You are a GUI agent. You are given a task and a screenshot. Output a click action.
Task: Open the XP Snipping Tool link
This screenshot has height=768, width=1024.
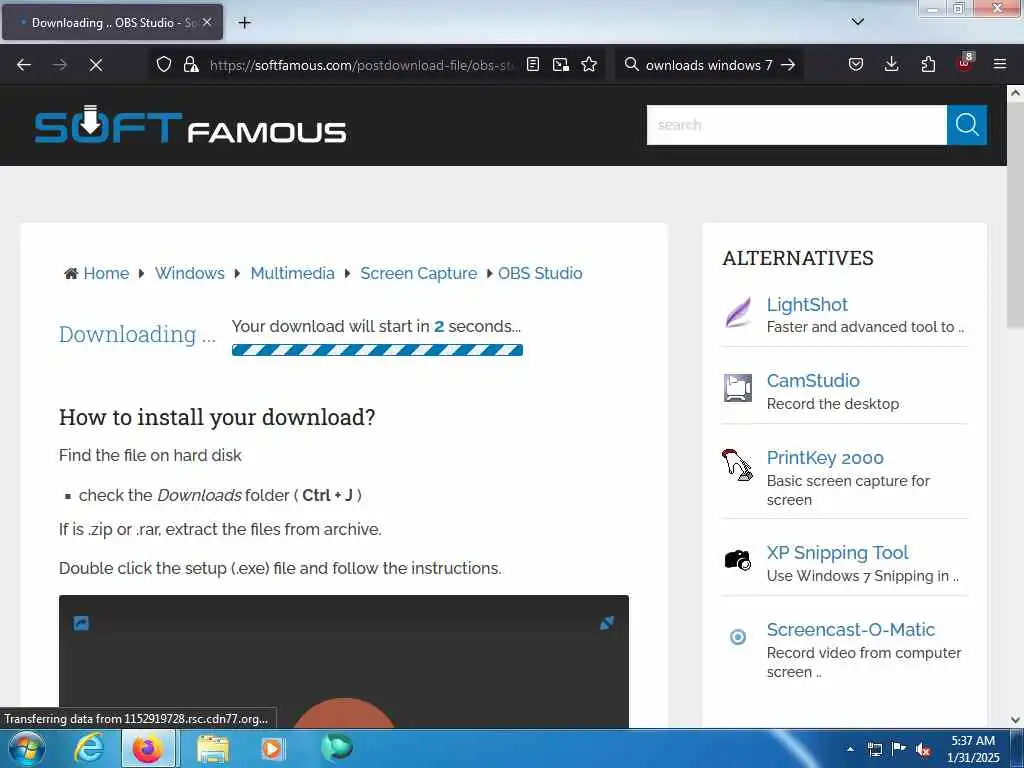837,552
